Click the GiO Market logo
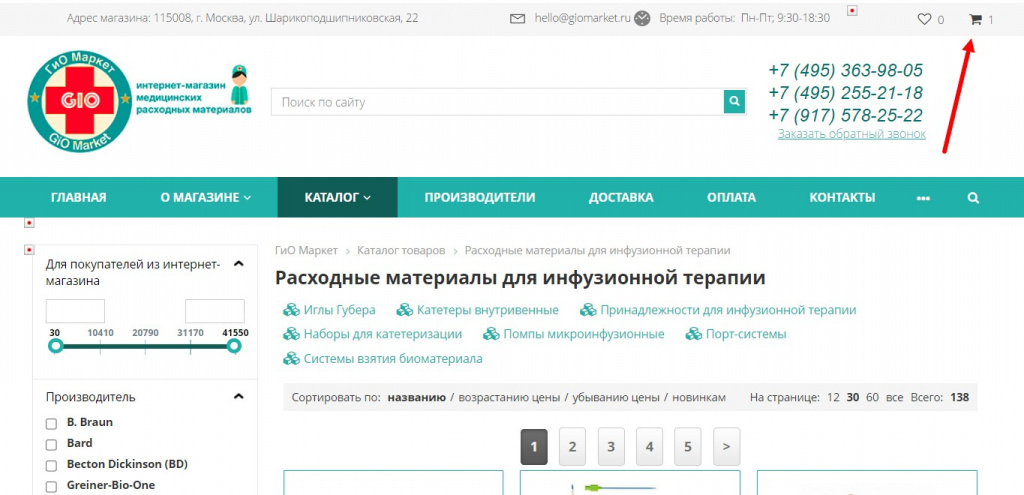Image resolution: width=1024 pixels, height=495 pixels. tap(80, 104)
